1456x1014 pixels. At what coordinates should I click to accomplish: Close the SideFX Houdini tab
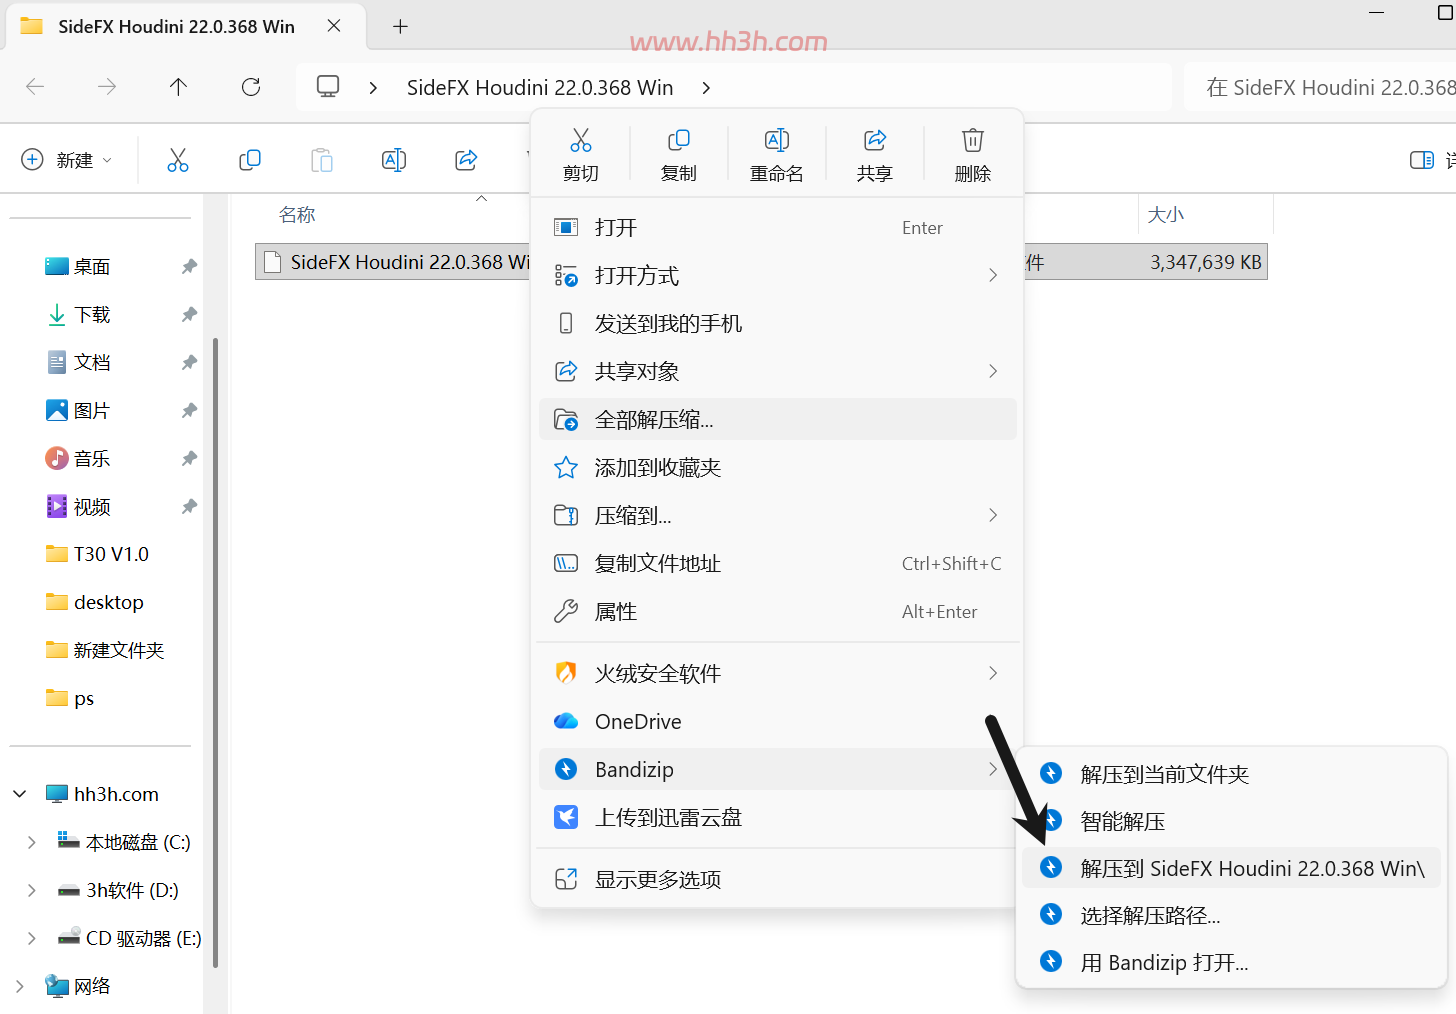point(334,26)
